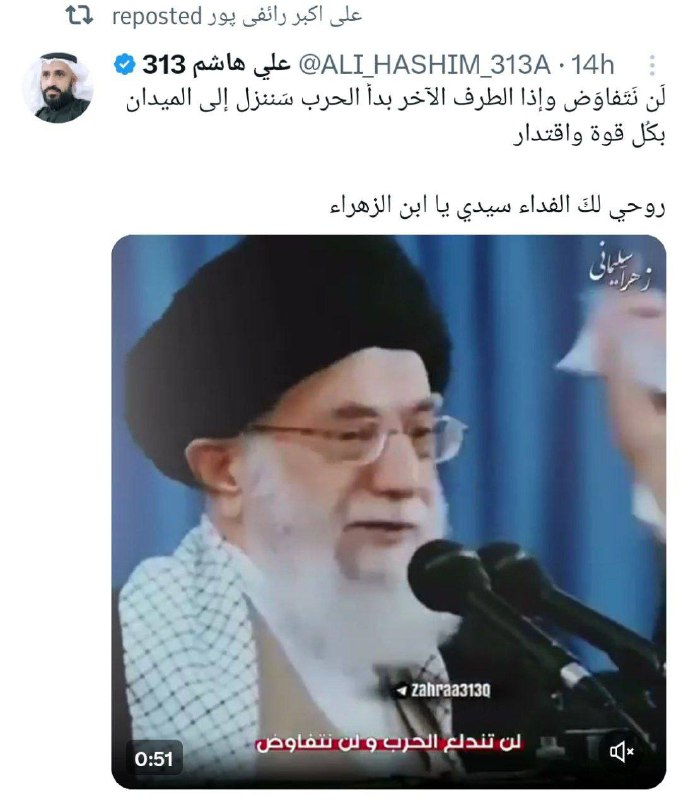
Task: Unmute the video with speaker icon
Action: pyautogui.click(x=621, y=752)
